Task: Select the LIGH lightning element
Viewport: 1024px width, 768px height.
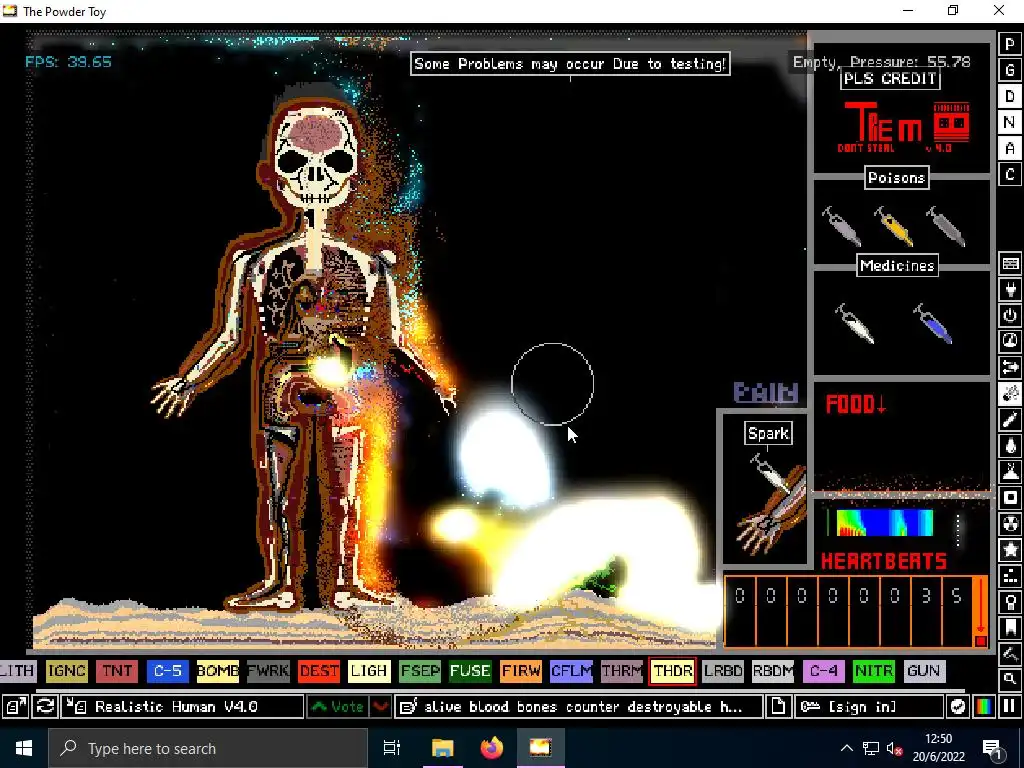Action: point(369,671)
